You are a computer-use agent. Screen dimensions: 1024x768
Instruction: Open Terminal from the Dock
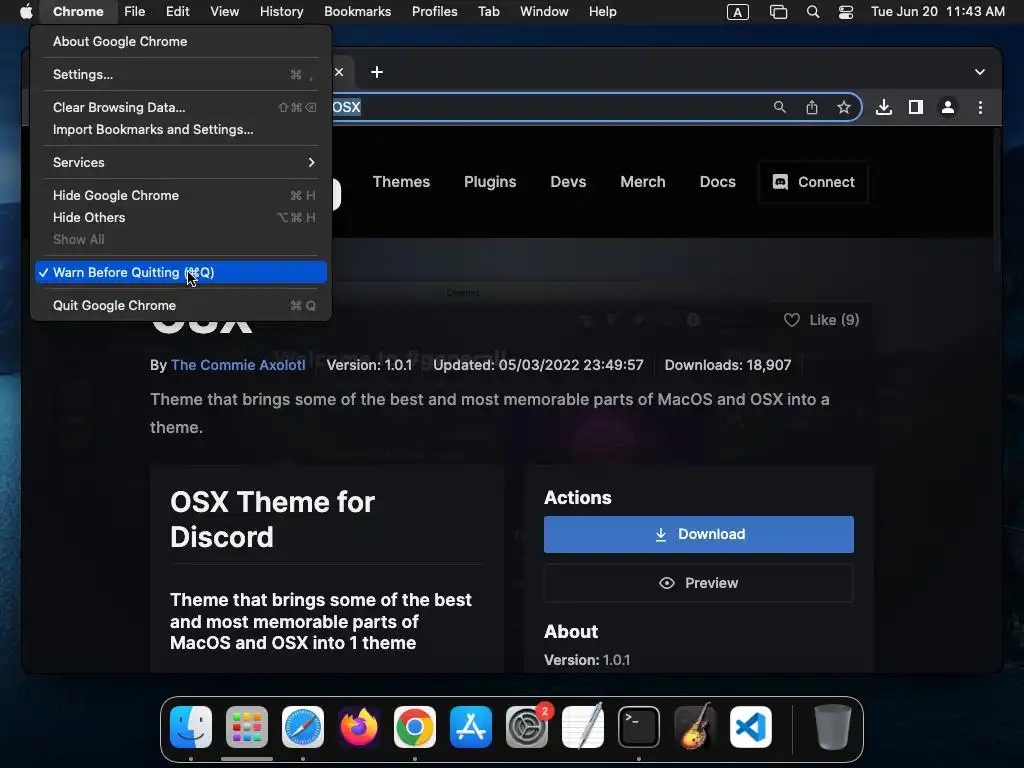pos(639,727)
